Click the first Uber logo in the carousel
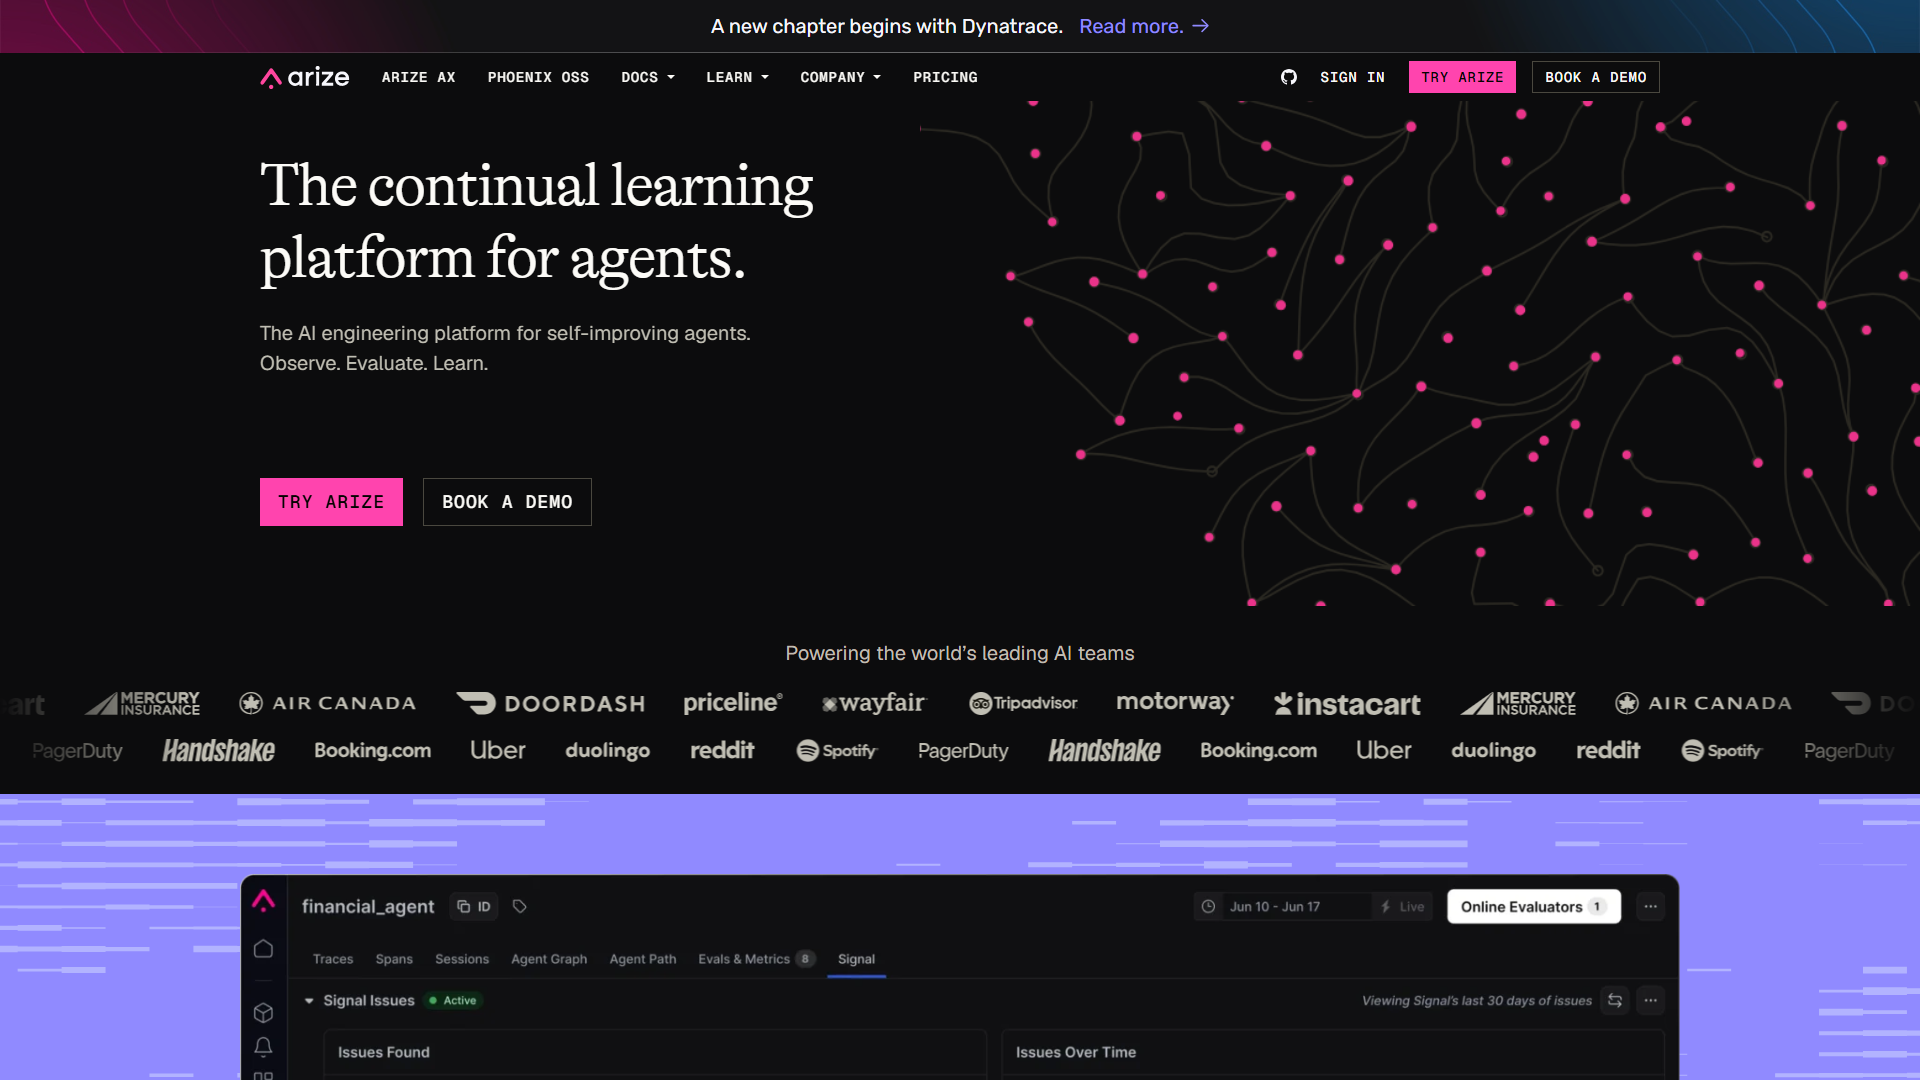The width and height of the screenshot is (1920, 1080). 498,750
